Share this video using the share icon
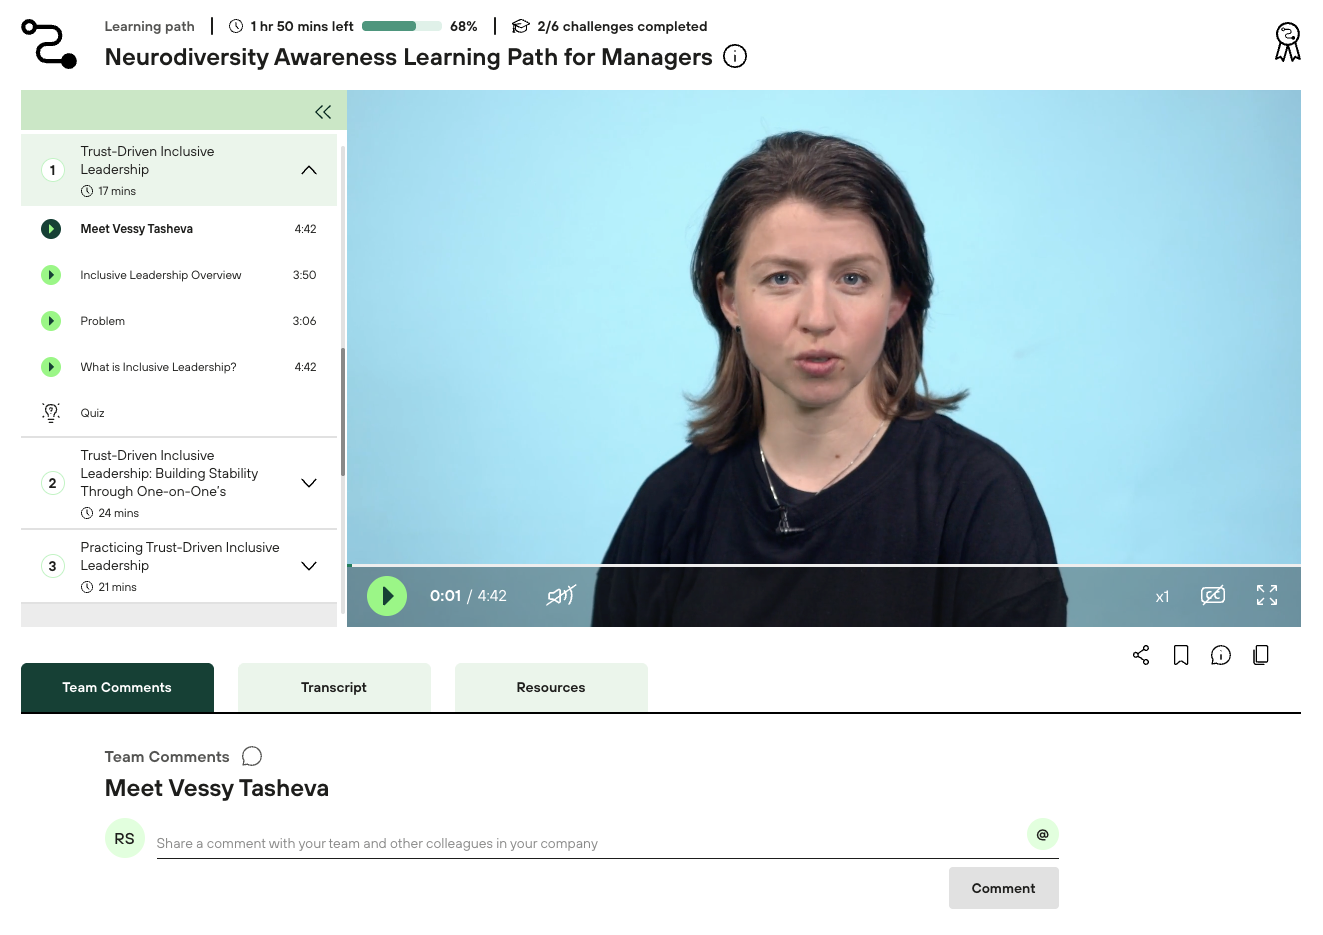 coord(1141,655)
